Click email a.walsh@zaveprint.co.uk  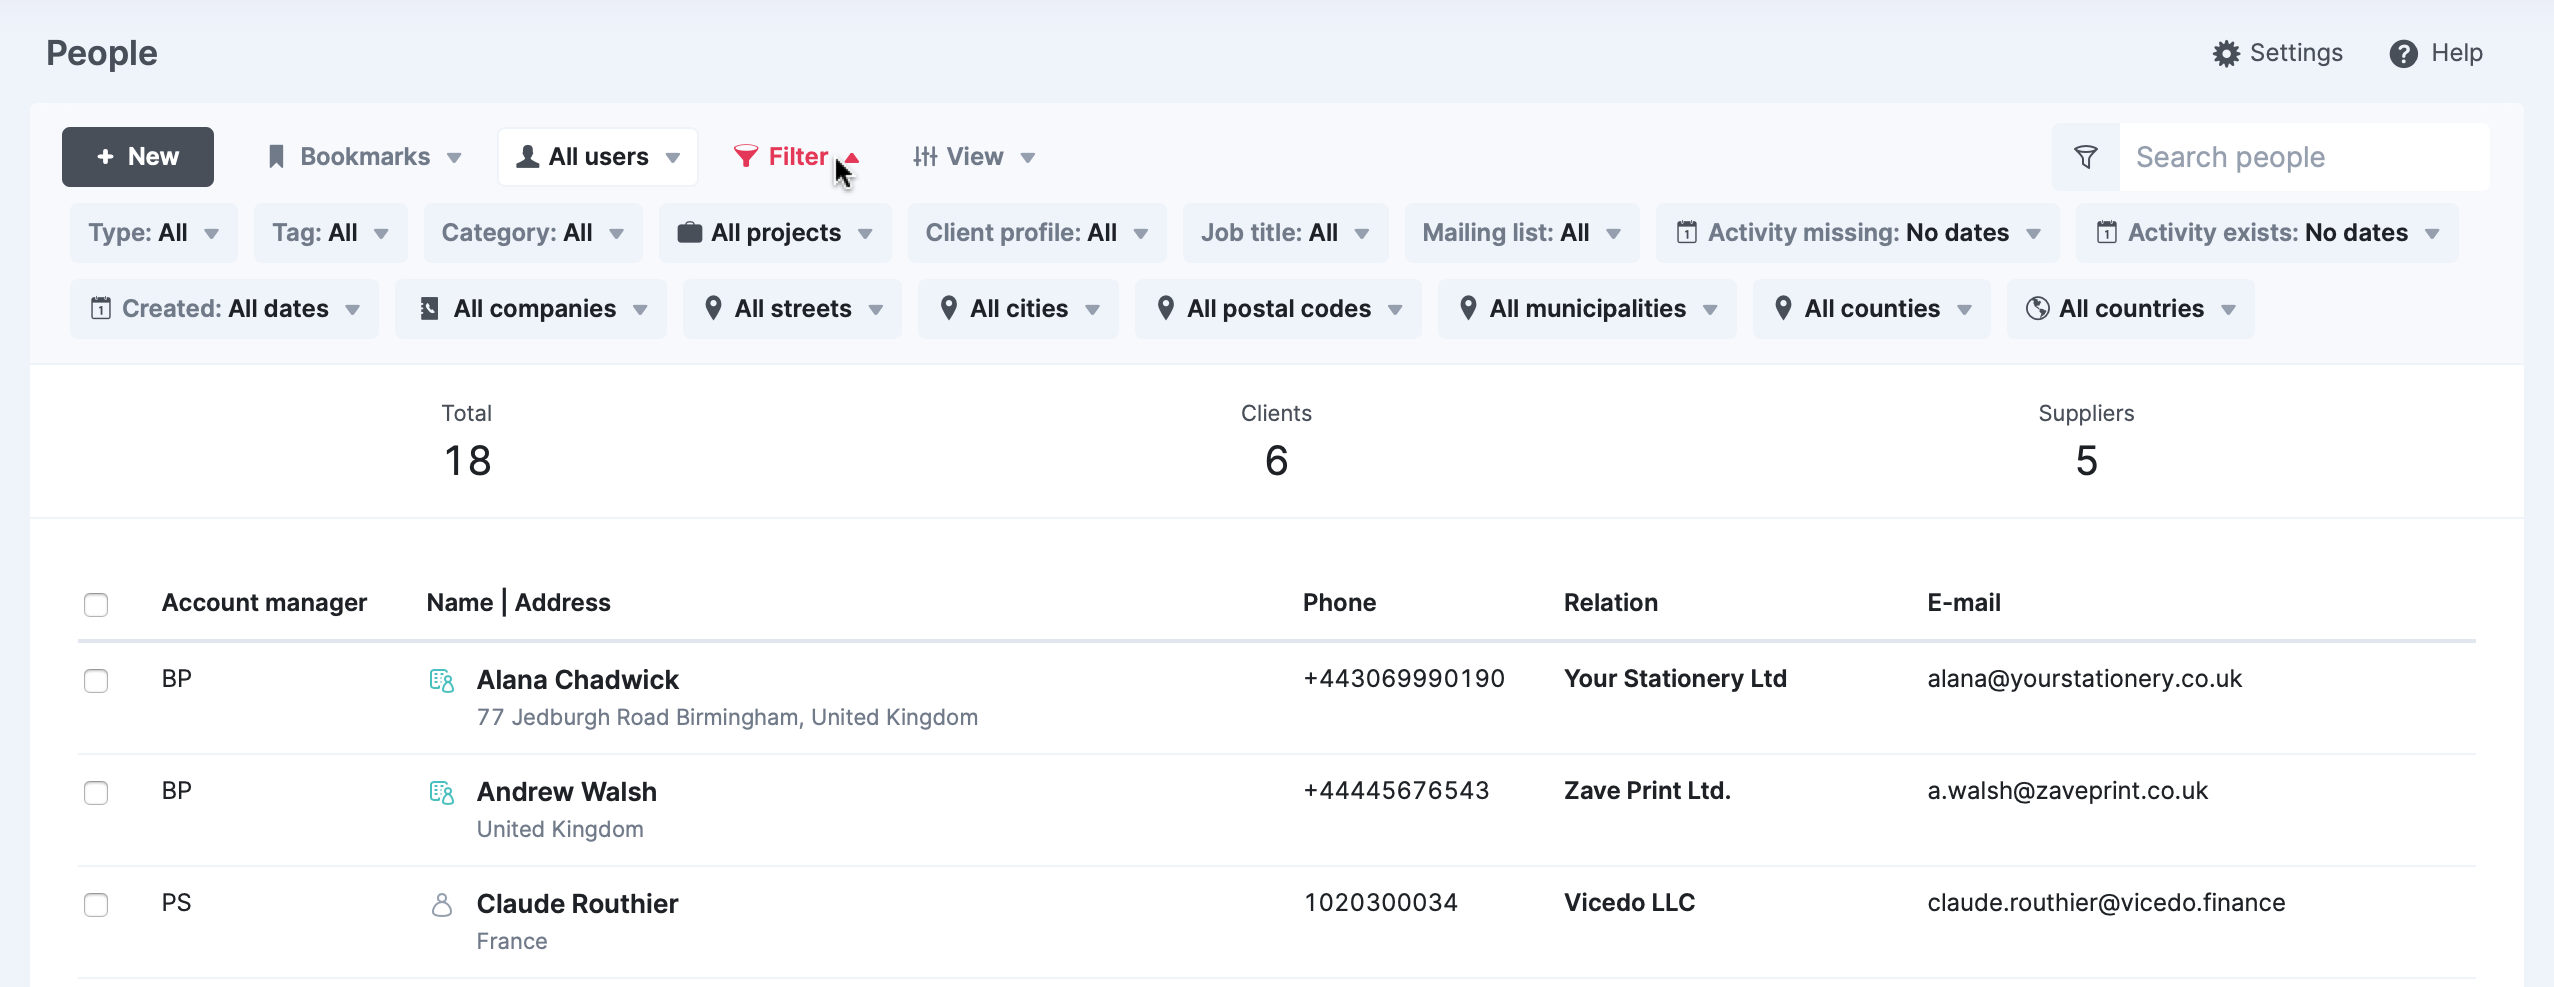[2067, 791]
